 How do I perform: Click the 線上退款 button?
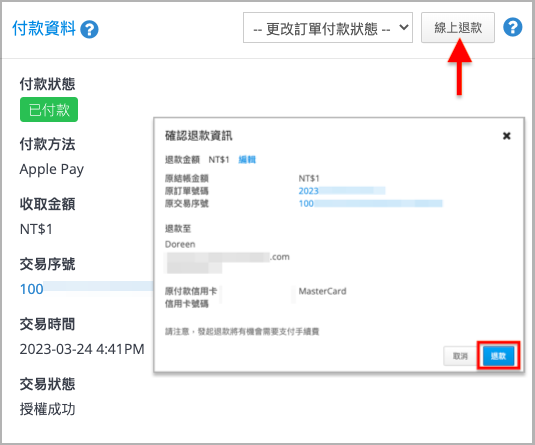click(458, 28)
